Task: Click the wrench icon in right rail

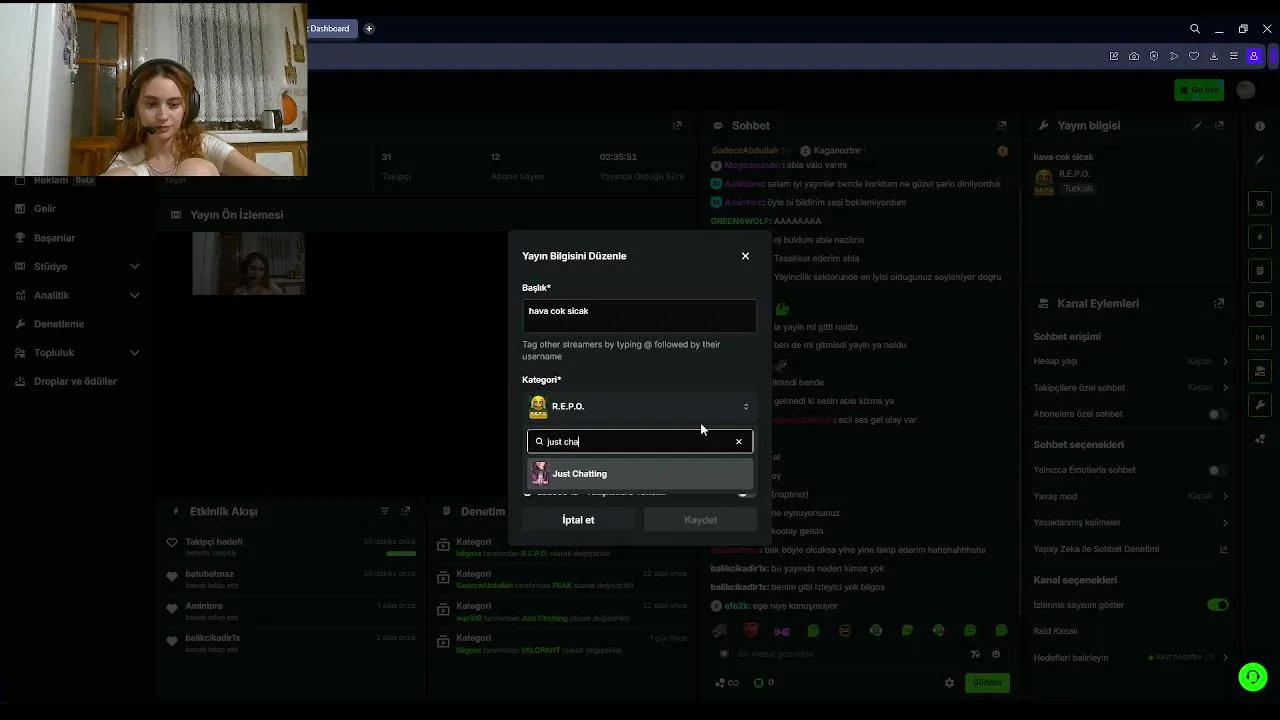Action: tap(1260, 405)
